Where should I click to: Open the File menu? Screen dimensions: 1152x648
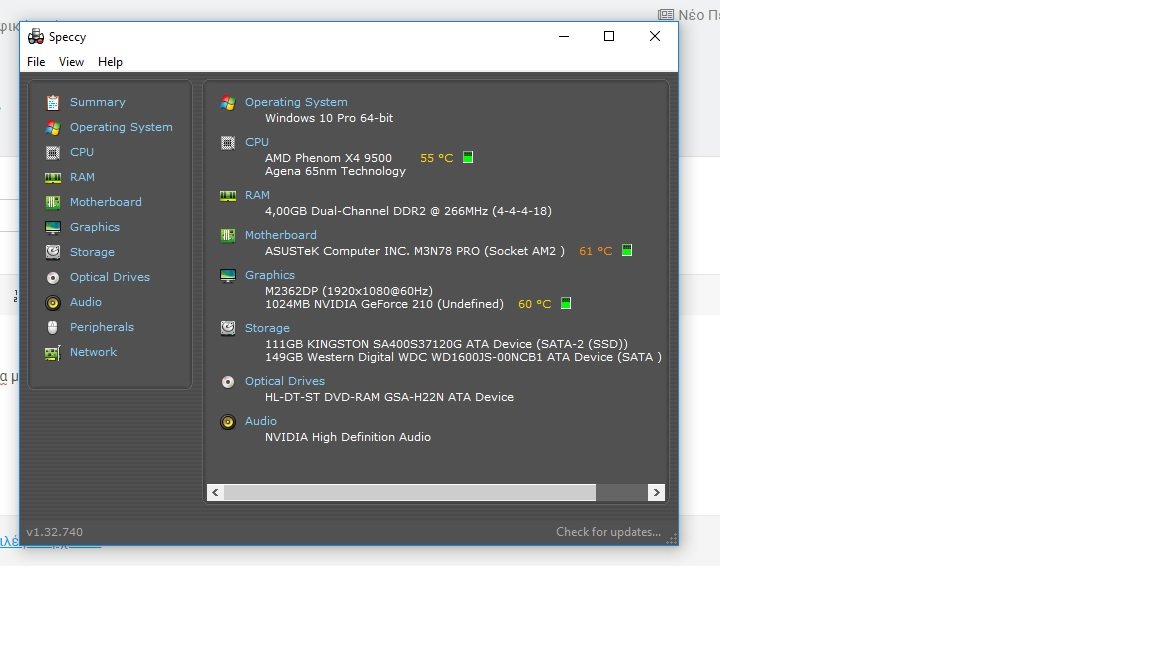(x=36, y=62)
